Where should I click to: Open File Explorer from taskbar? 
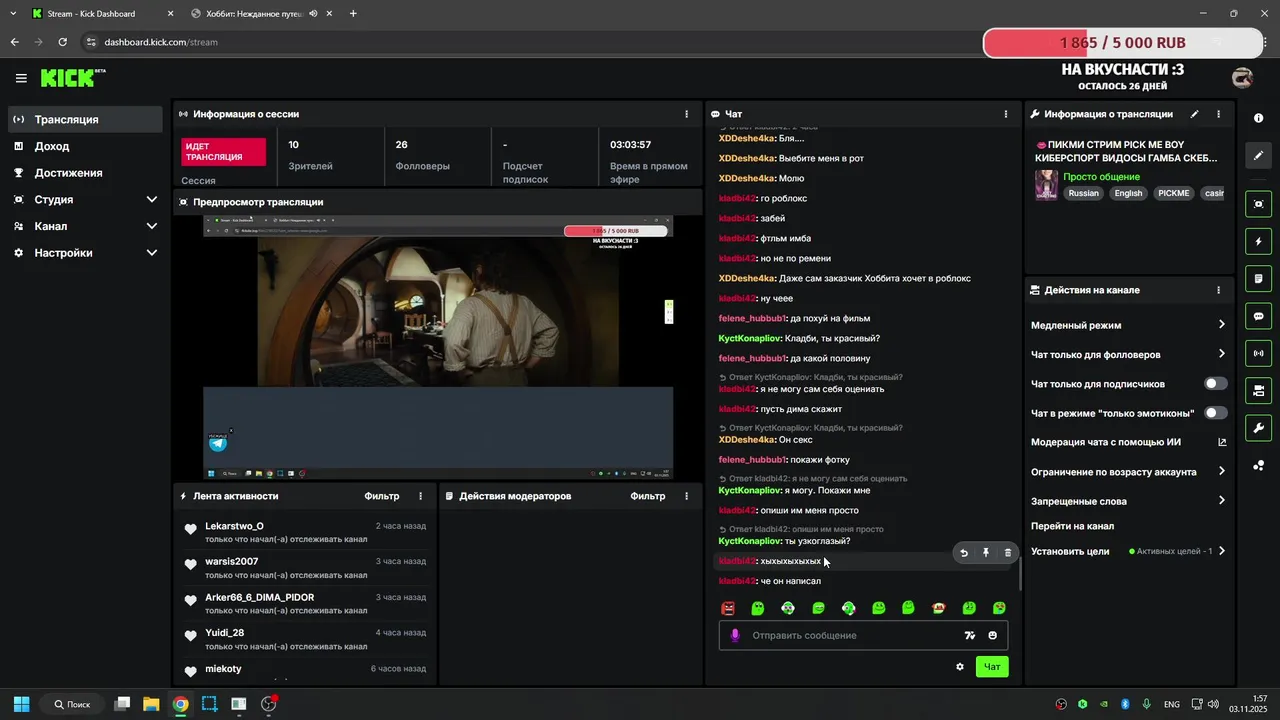151,704
